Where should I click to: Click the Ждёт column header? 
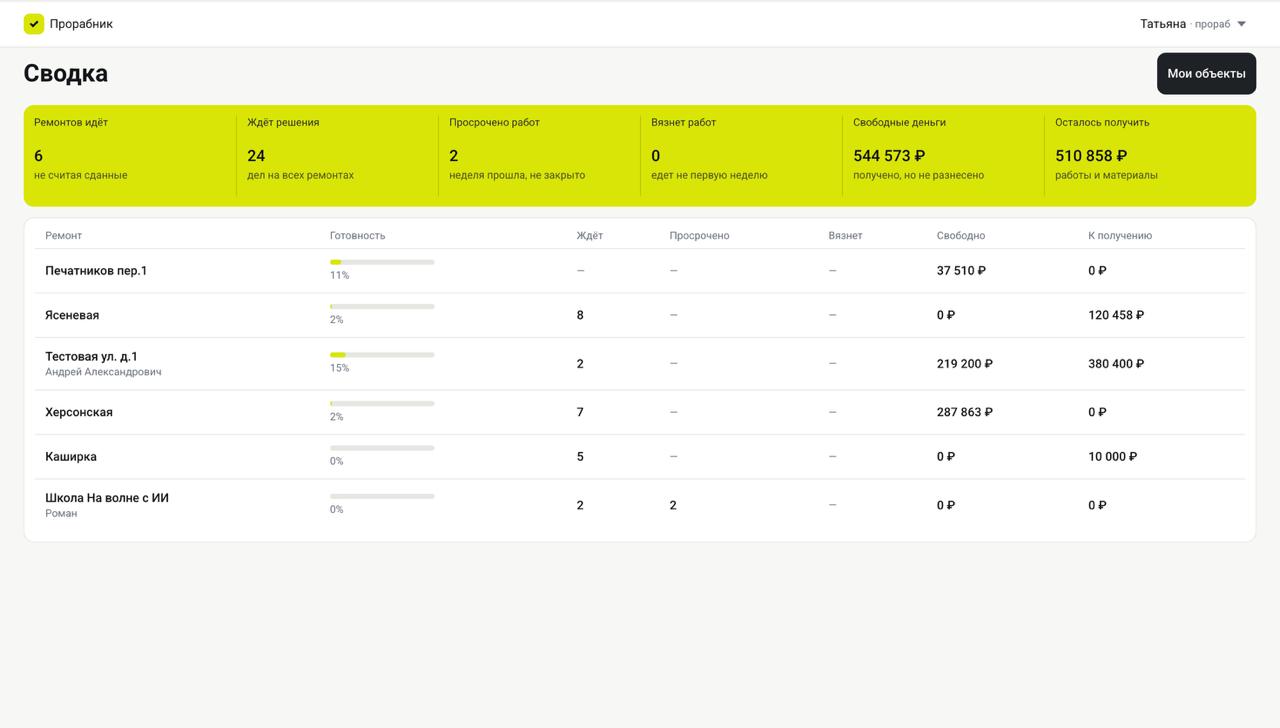(590, 236)
